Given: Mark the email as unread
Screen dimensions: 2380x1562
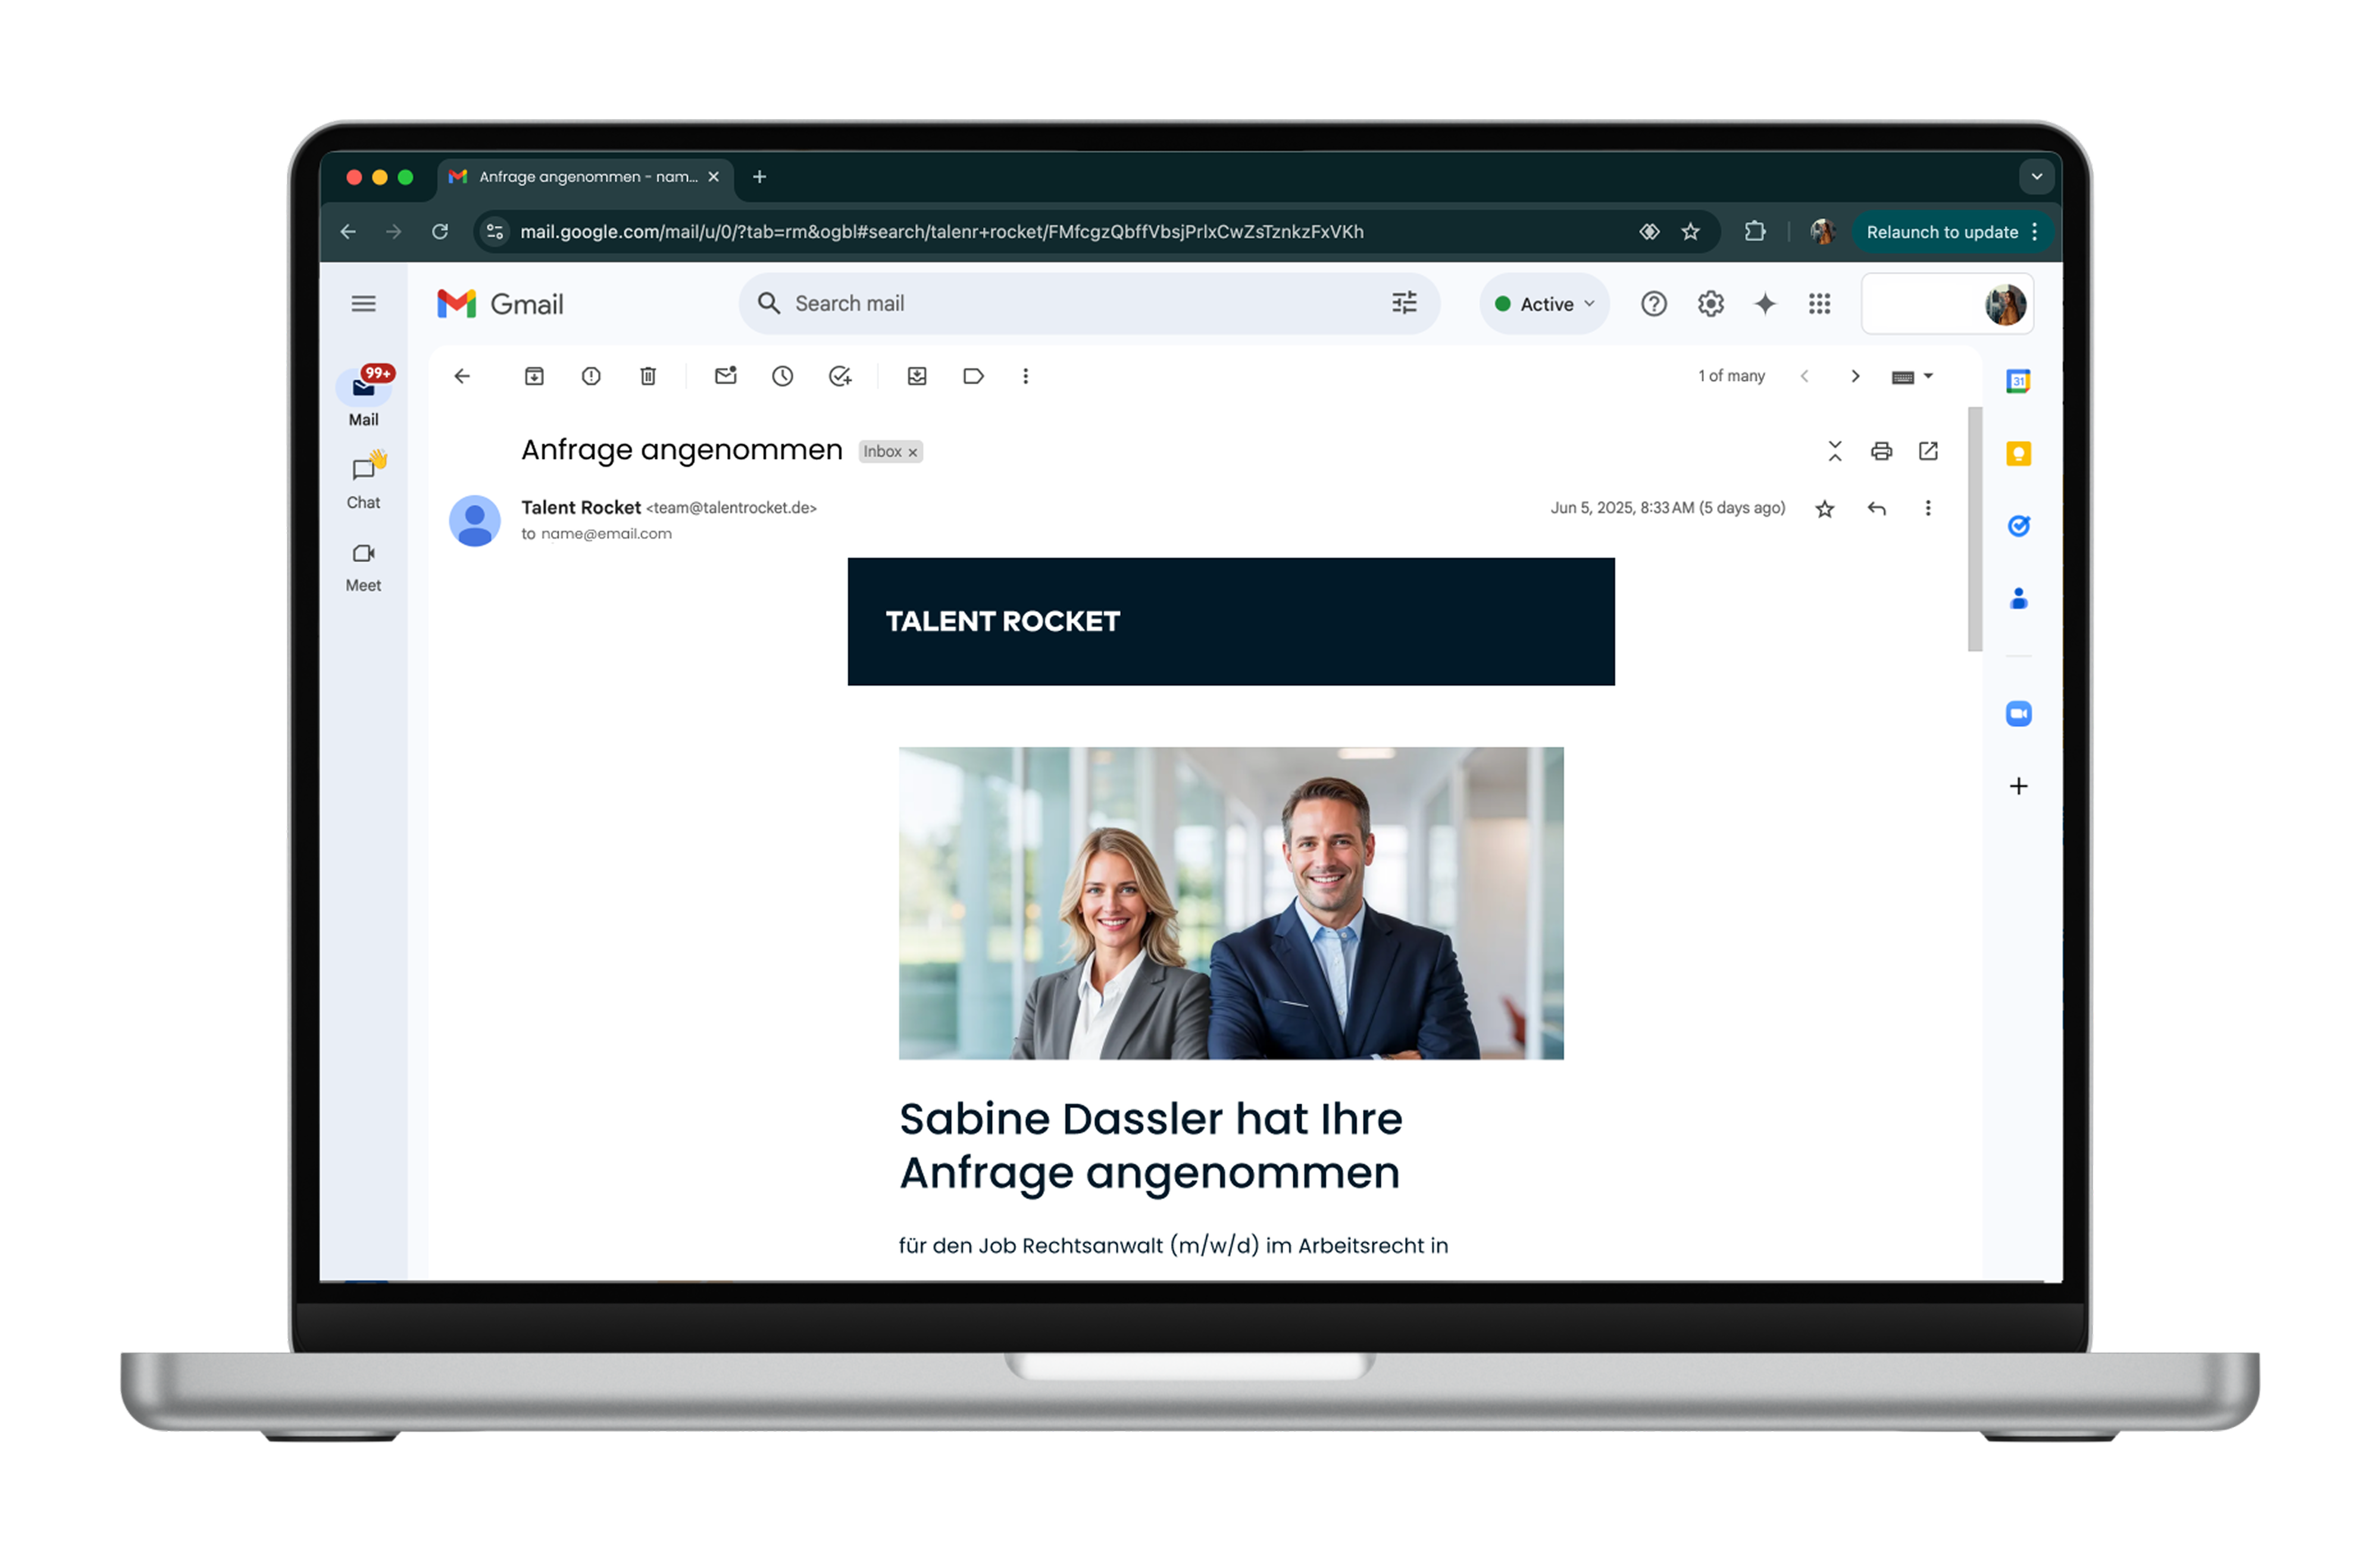Looking at the screenshot, I should pos(726,376).
